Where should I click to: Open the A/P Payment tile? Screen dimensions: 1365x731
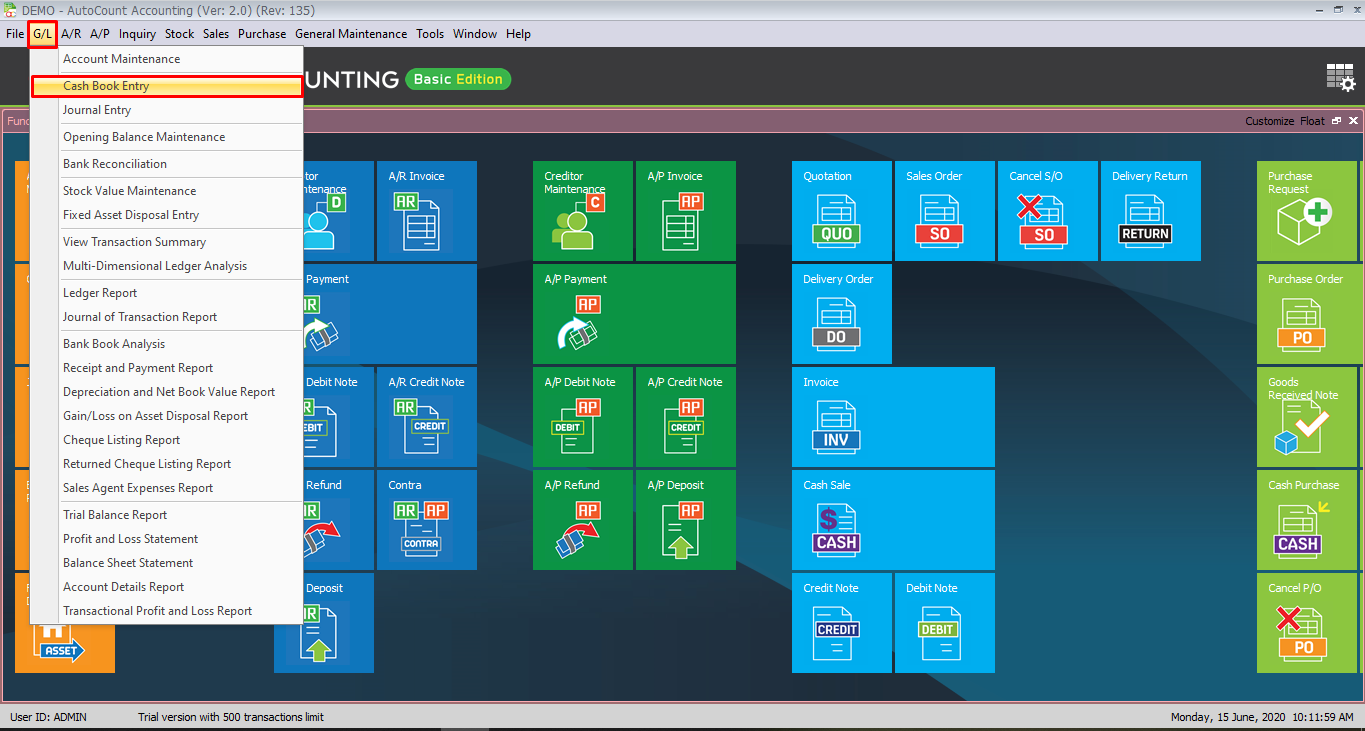(x=634, y=314)
